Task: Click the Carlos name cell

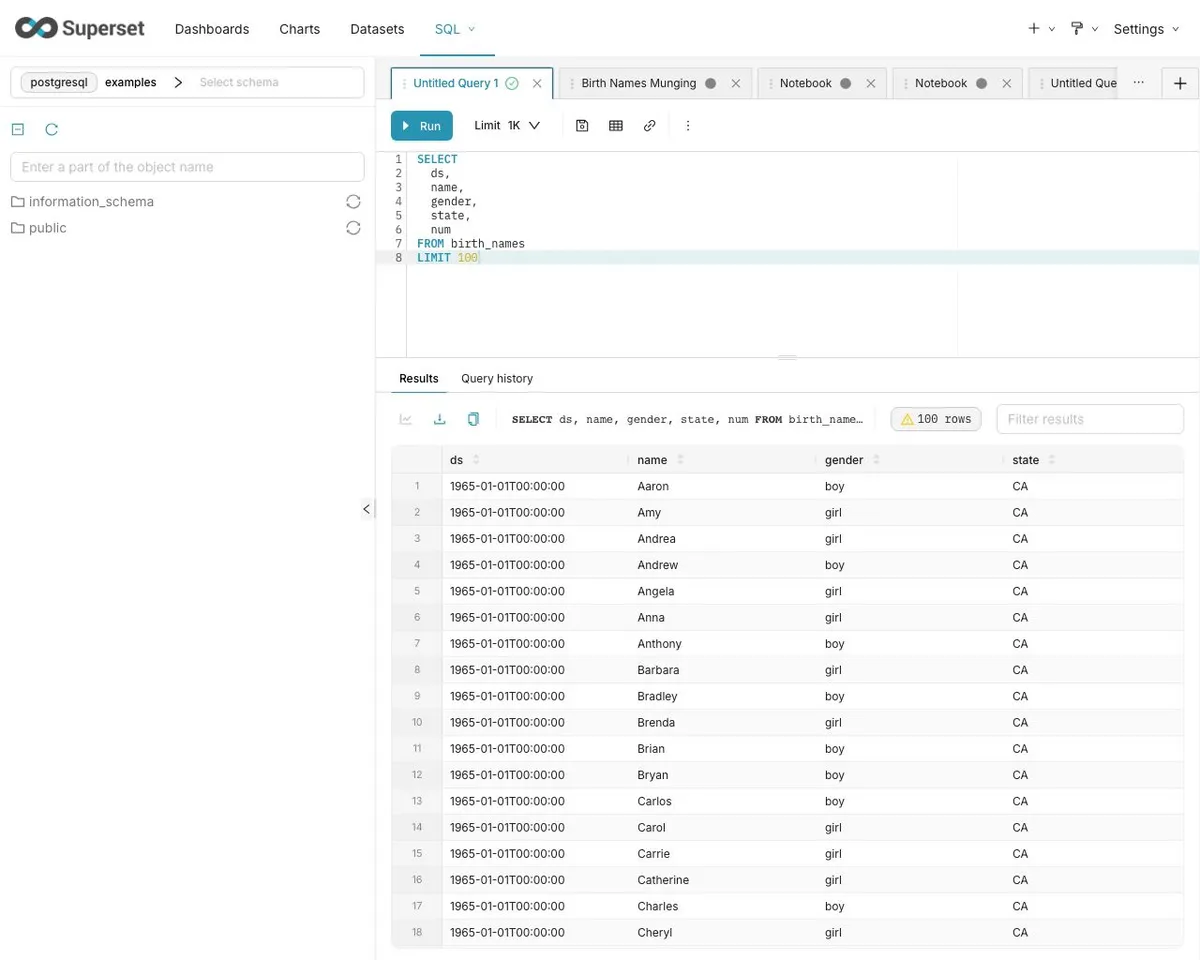Action: click(654, 801)
